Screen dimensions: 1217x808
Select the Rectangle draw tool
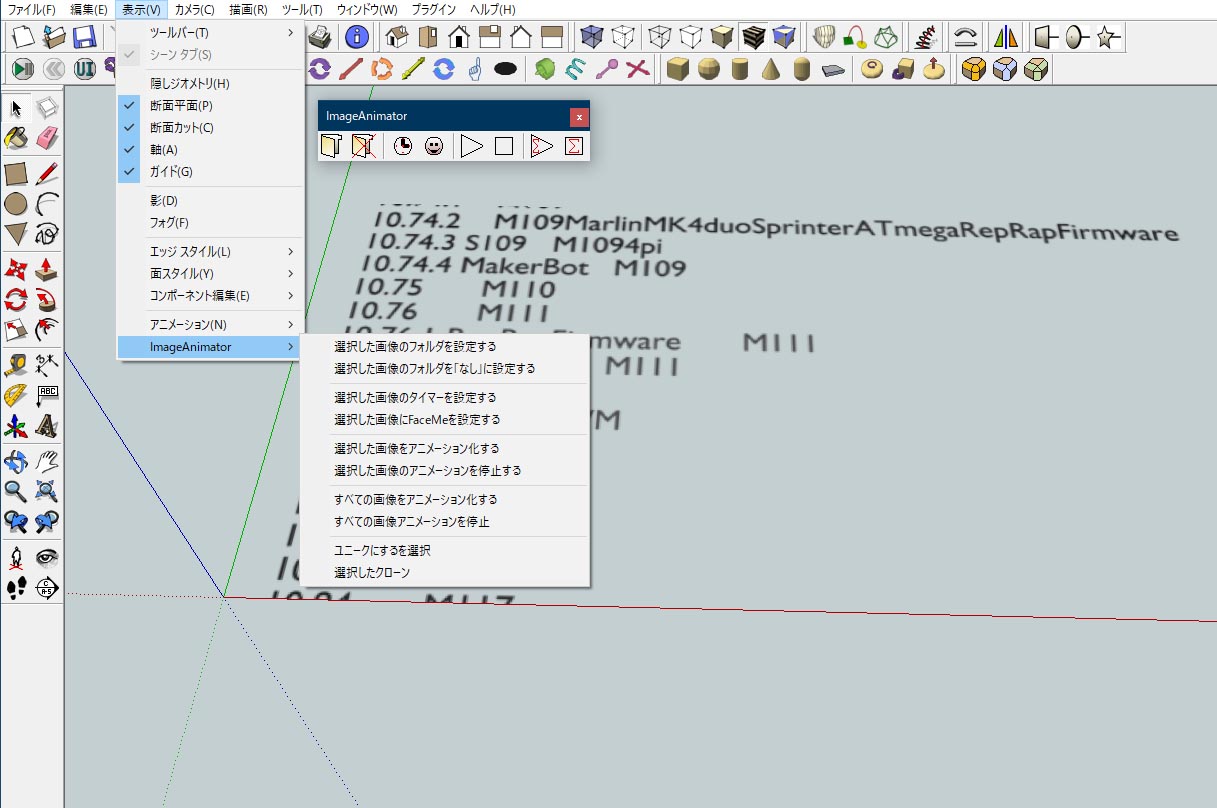(x=14, y=173)
